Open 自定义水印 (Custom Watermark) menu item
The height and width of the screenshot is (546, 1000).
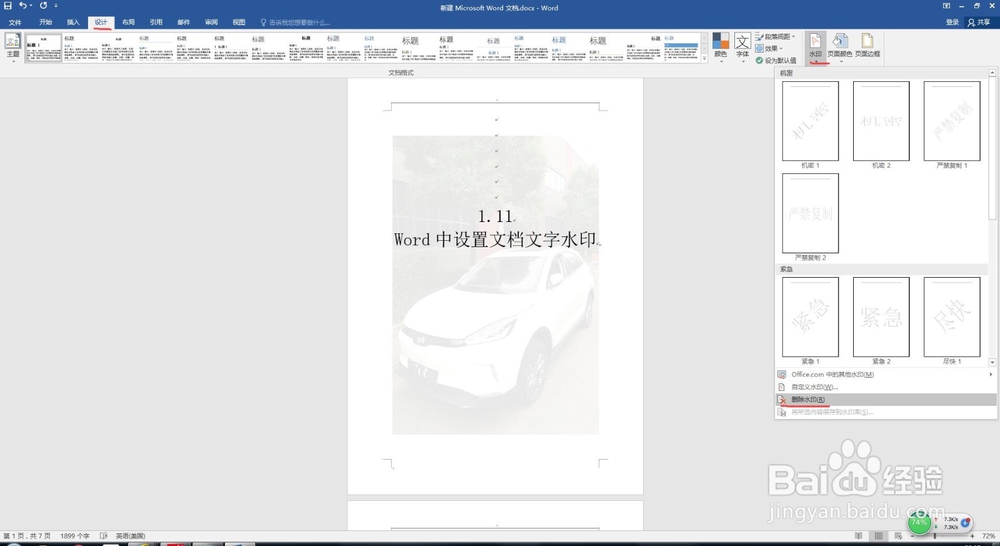[x=885, y=387]
